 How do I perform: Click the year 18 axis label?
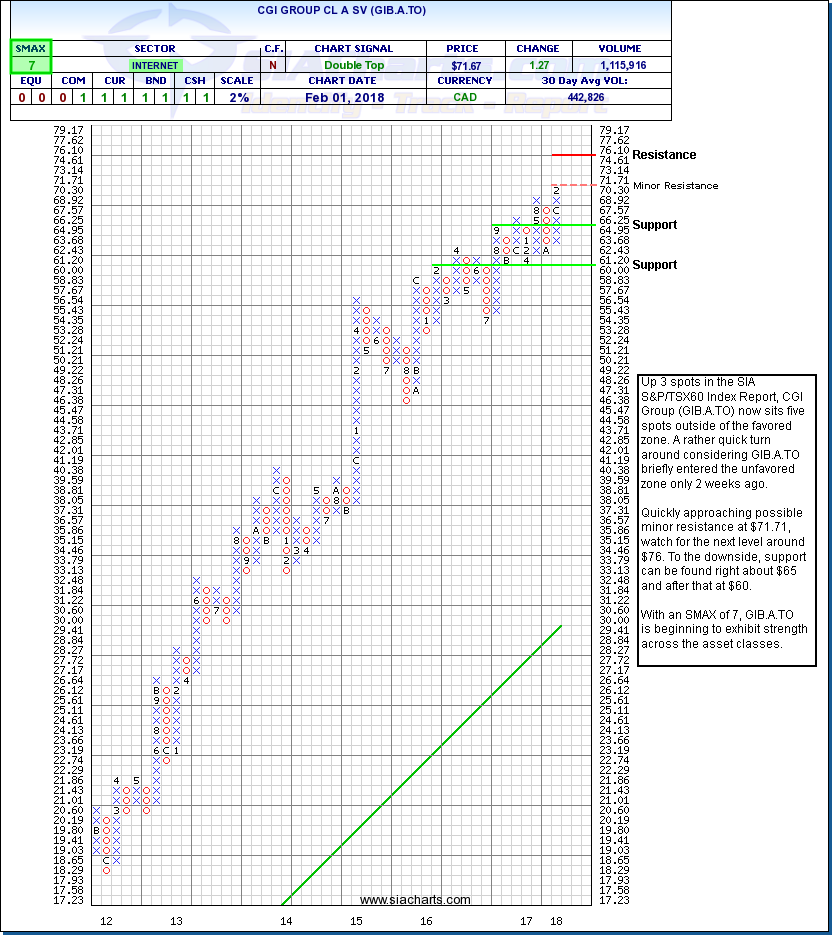pyautogui.click(x=557, y=919)
